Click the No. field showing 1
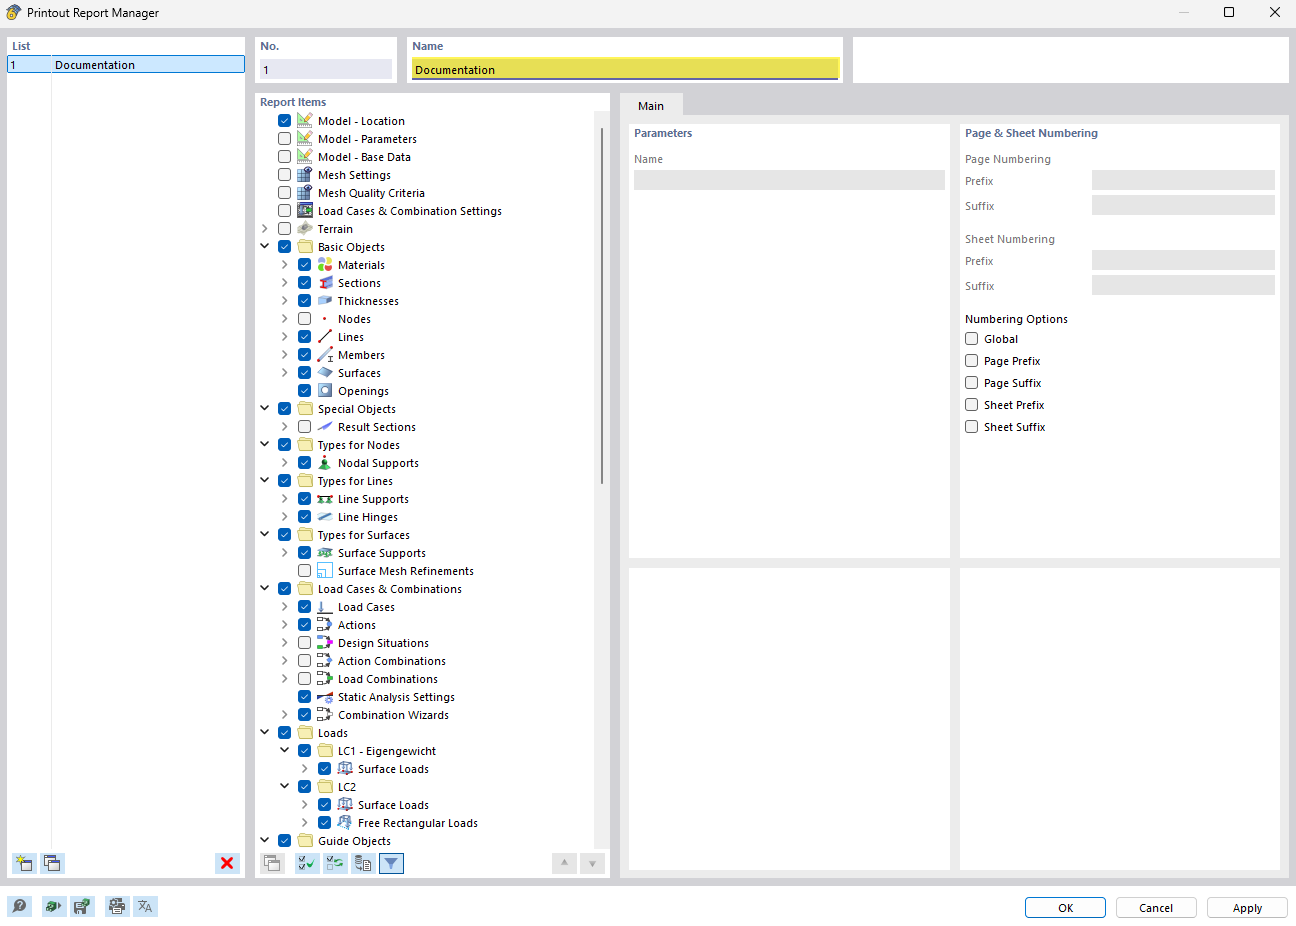 (x=326, y=69)
